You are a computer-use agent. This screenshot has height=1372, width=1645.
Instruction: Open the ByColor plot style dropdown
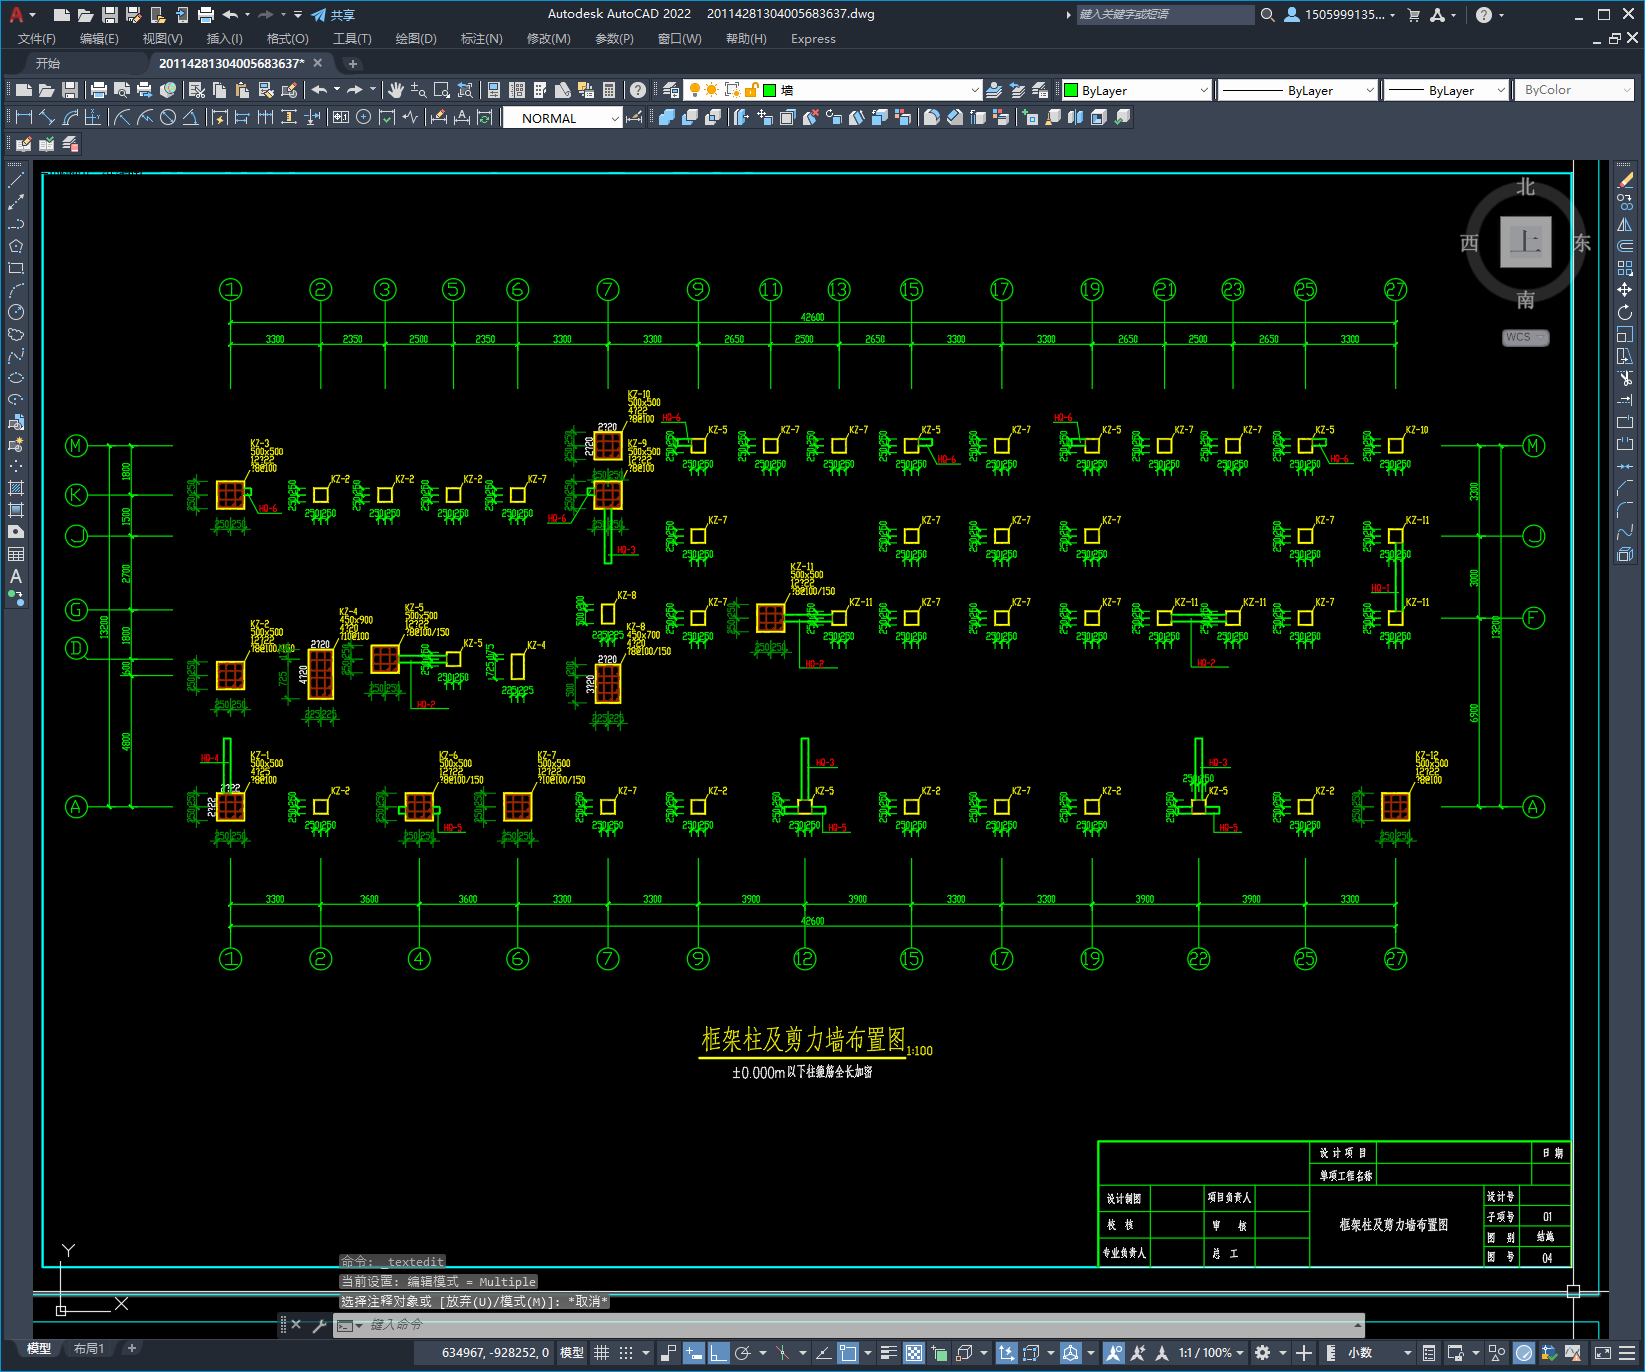coord(1575,90)
